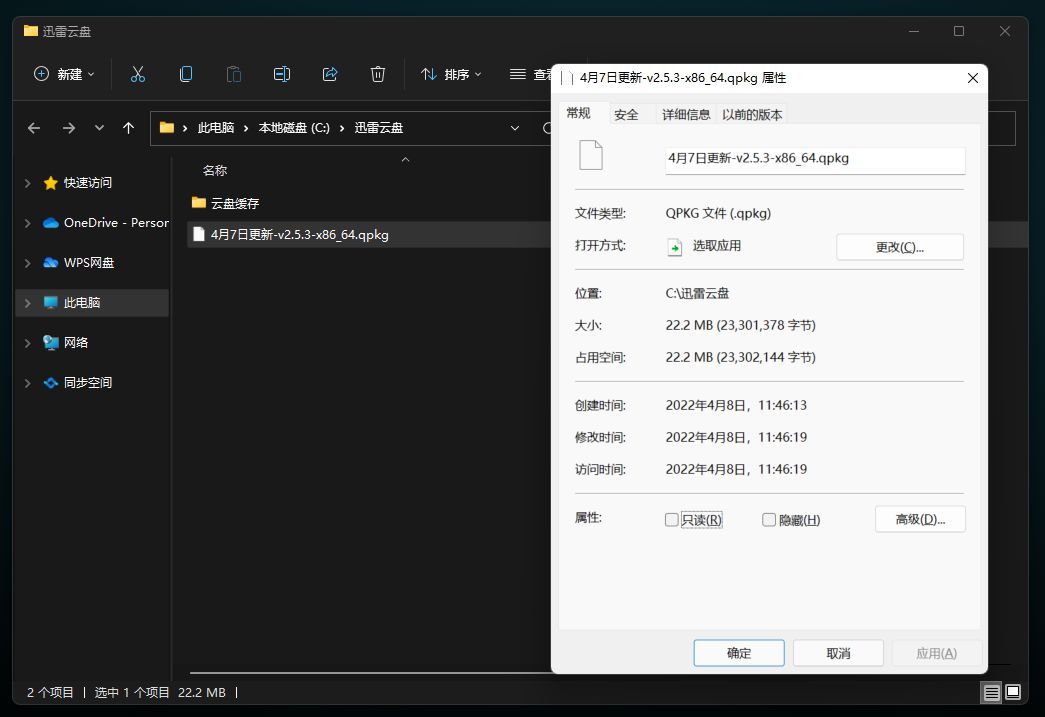Click the blank file type icon in properties
Image resolution: width=1045 pixels, height=717 pixels.
(x=590, y=155)
